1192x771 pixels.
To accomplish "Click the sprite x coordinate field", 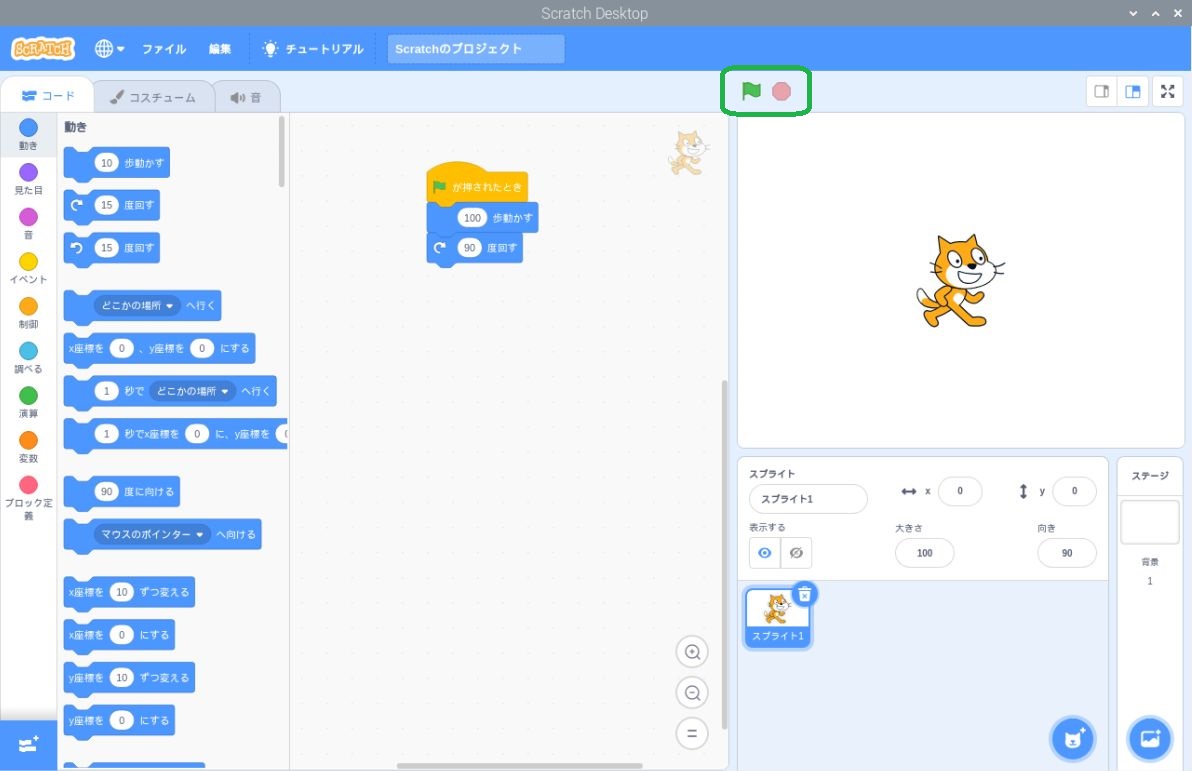I will (x=959, y=491).
